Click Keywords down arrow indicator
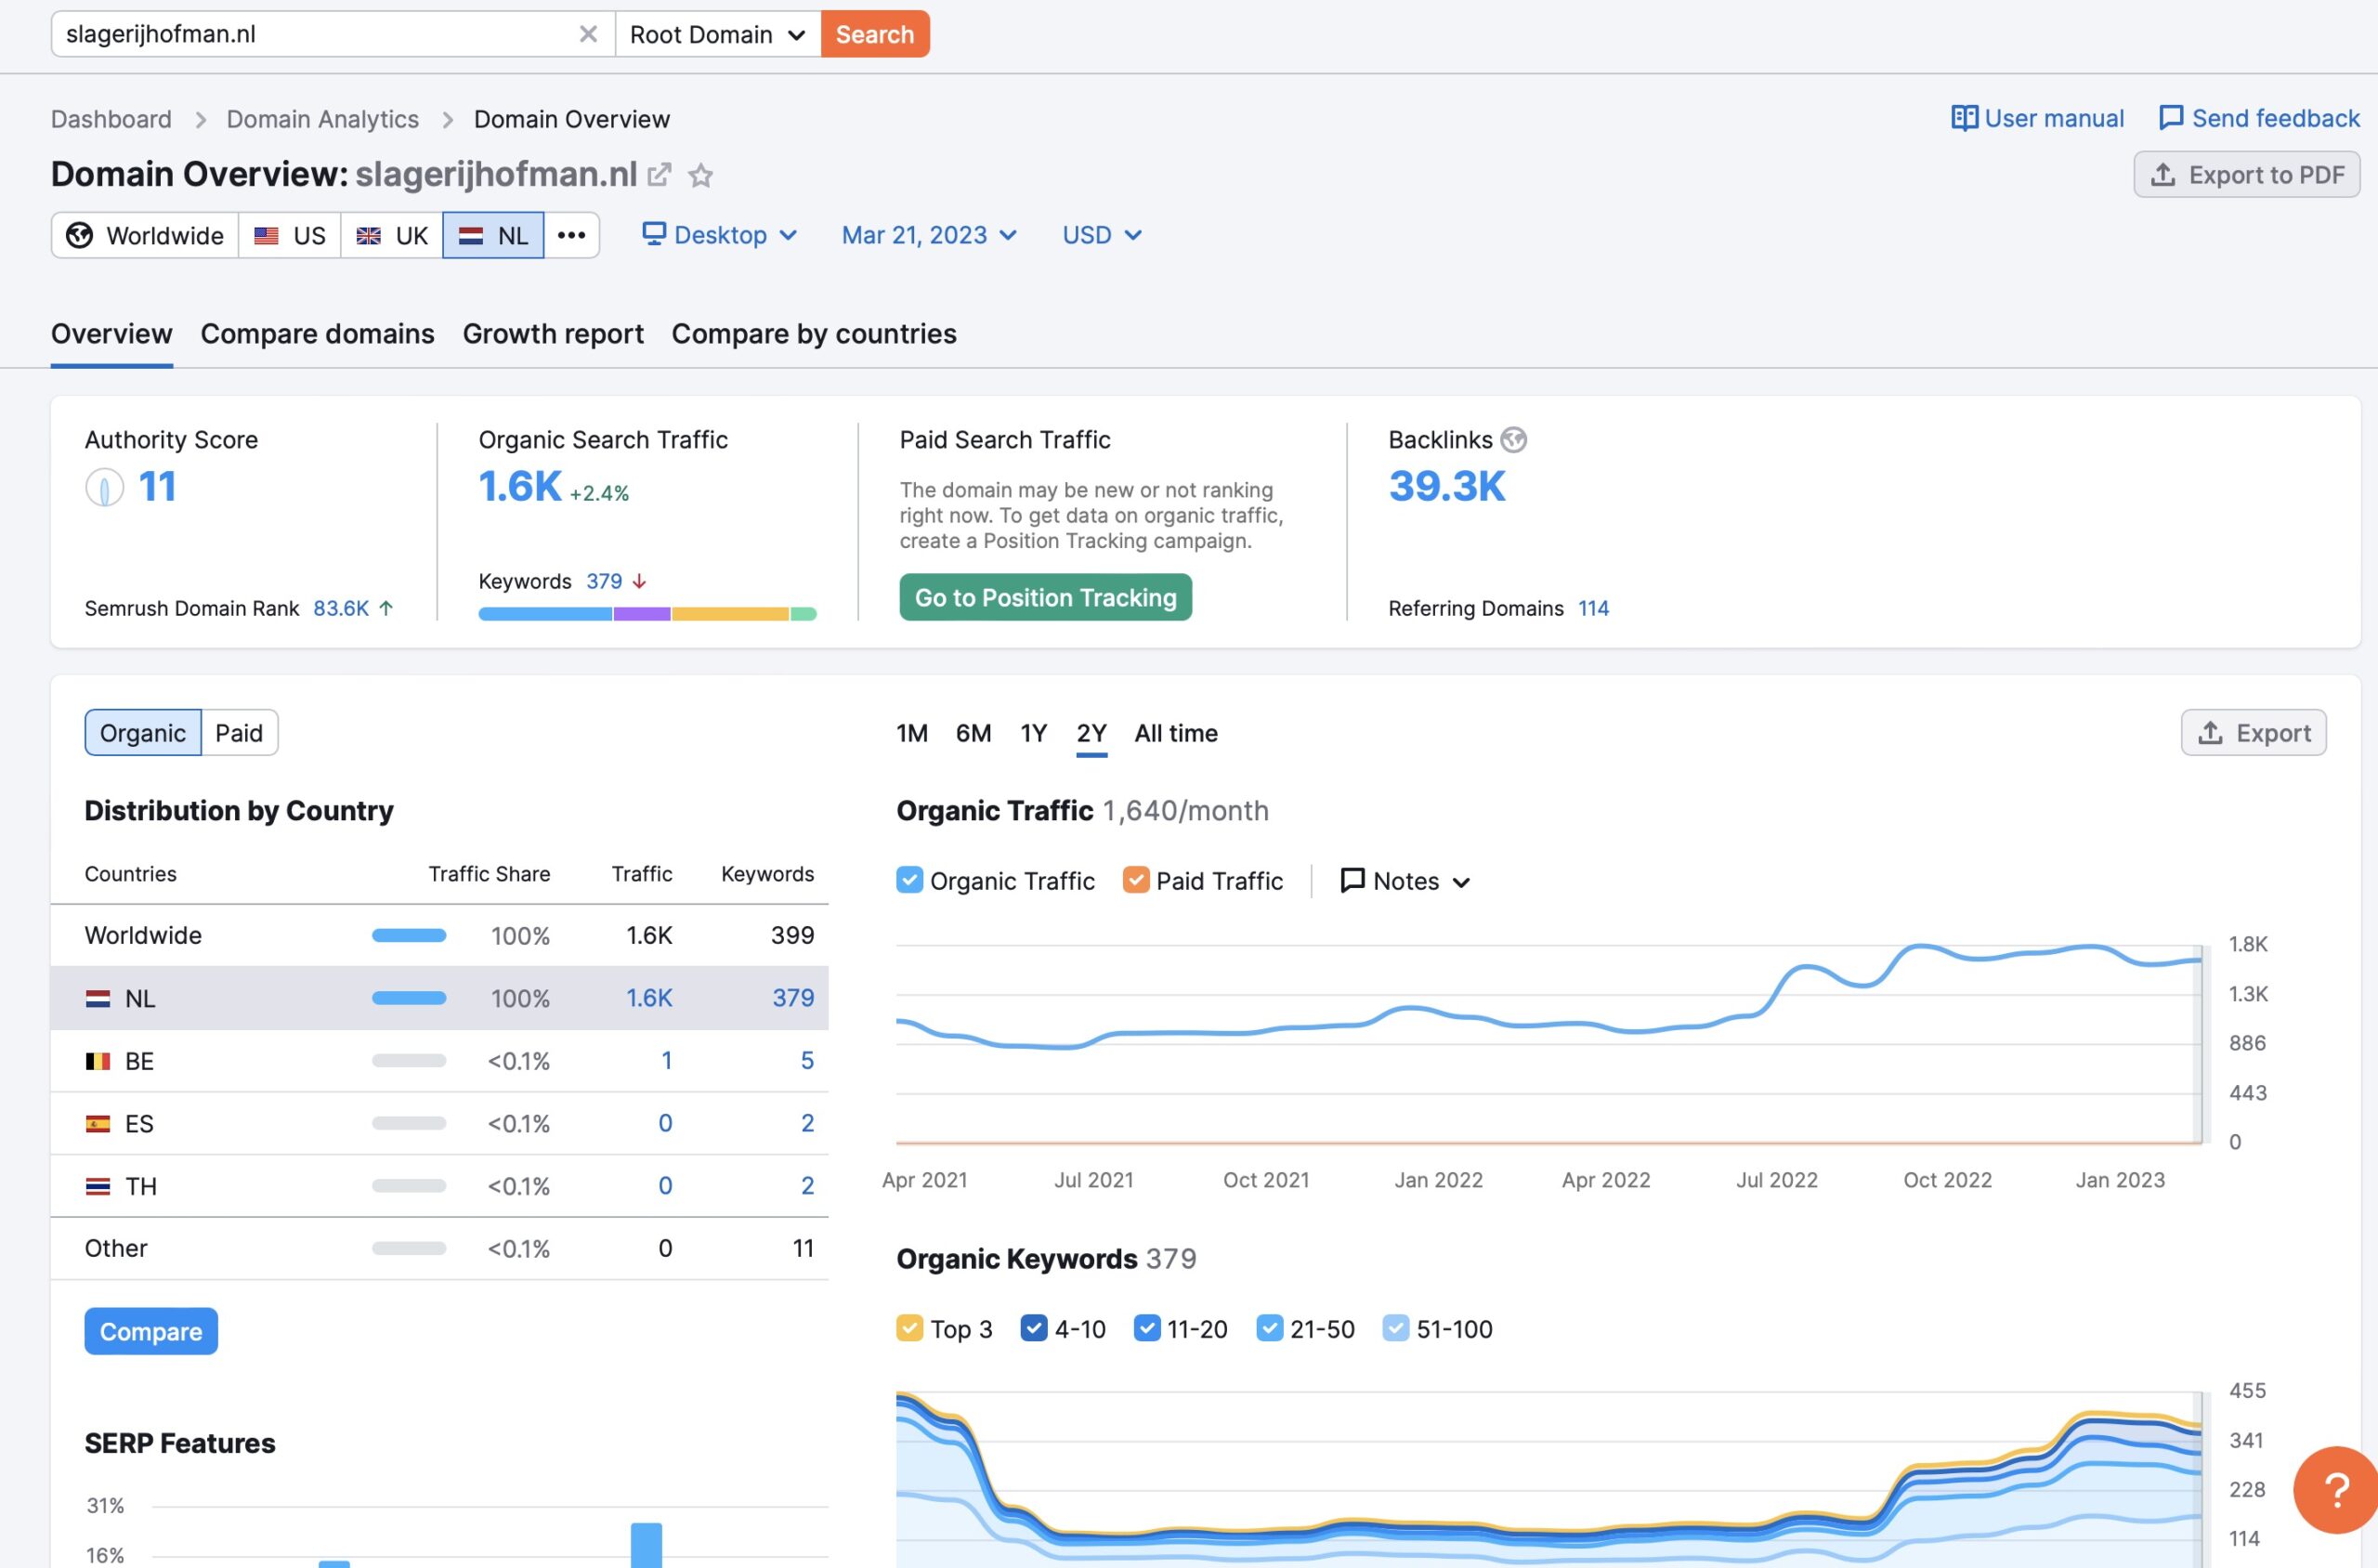Screen dimensions: 2378x1568 pos(639,581)
